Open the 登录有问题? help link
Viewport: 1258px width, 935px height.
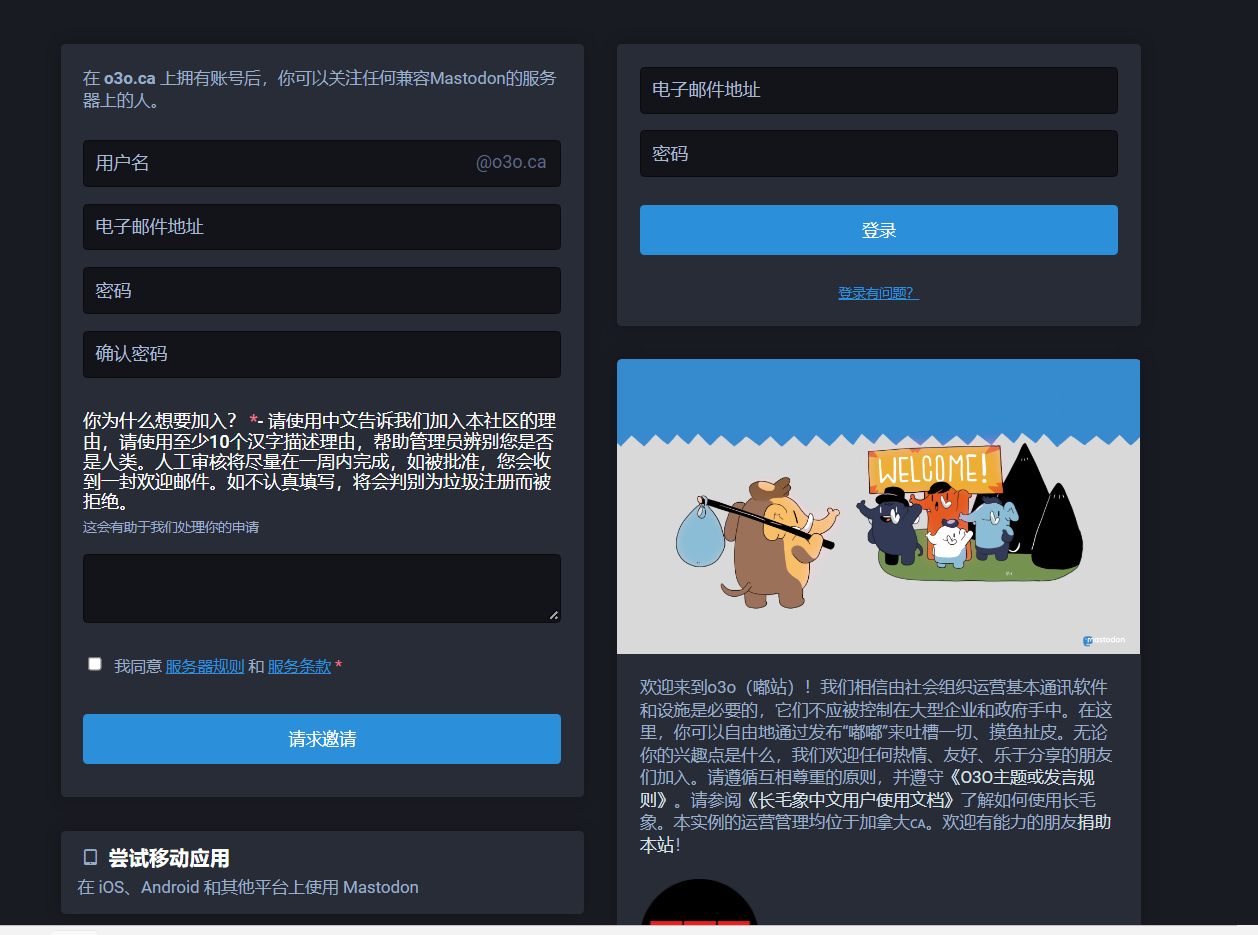(x=878, y=293)
